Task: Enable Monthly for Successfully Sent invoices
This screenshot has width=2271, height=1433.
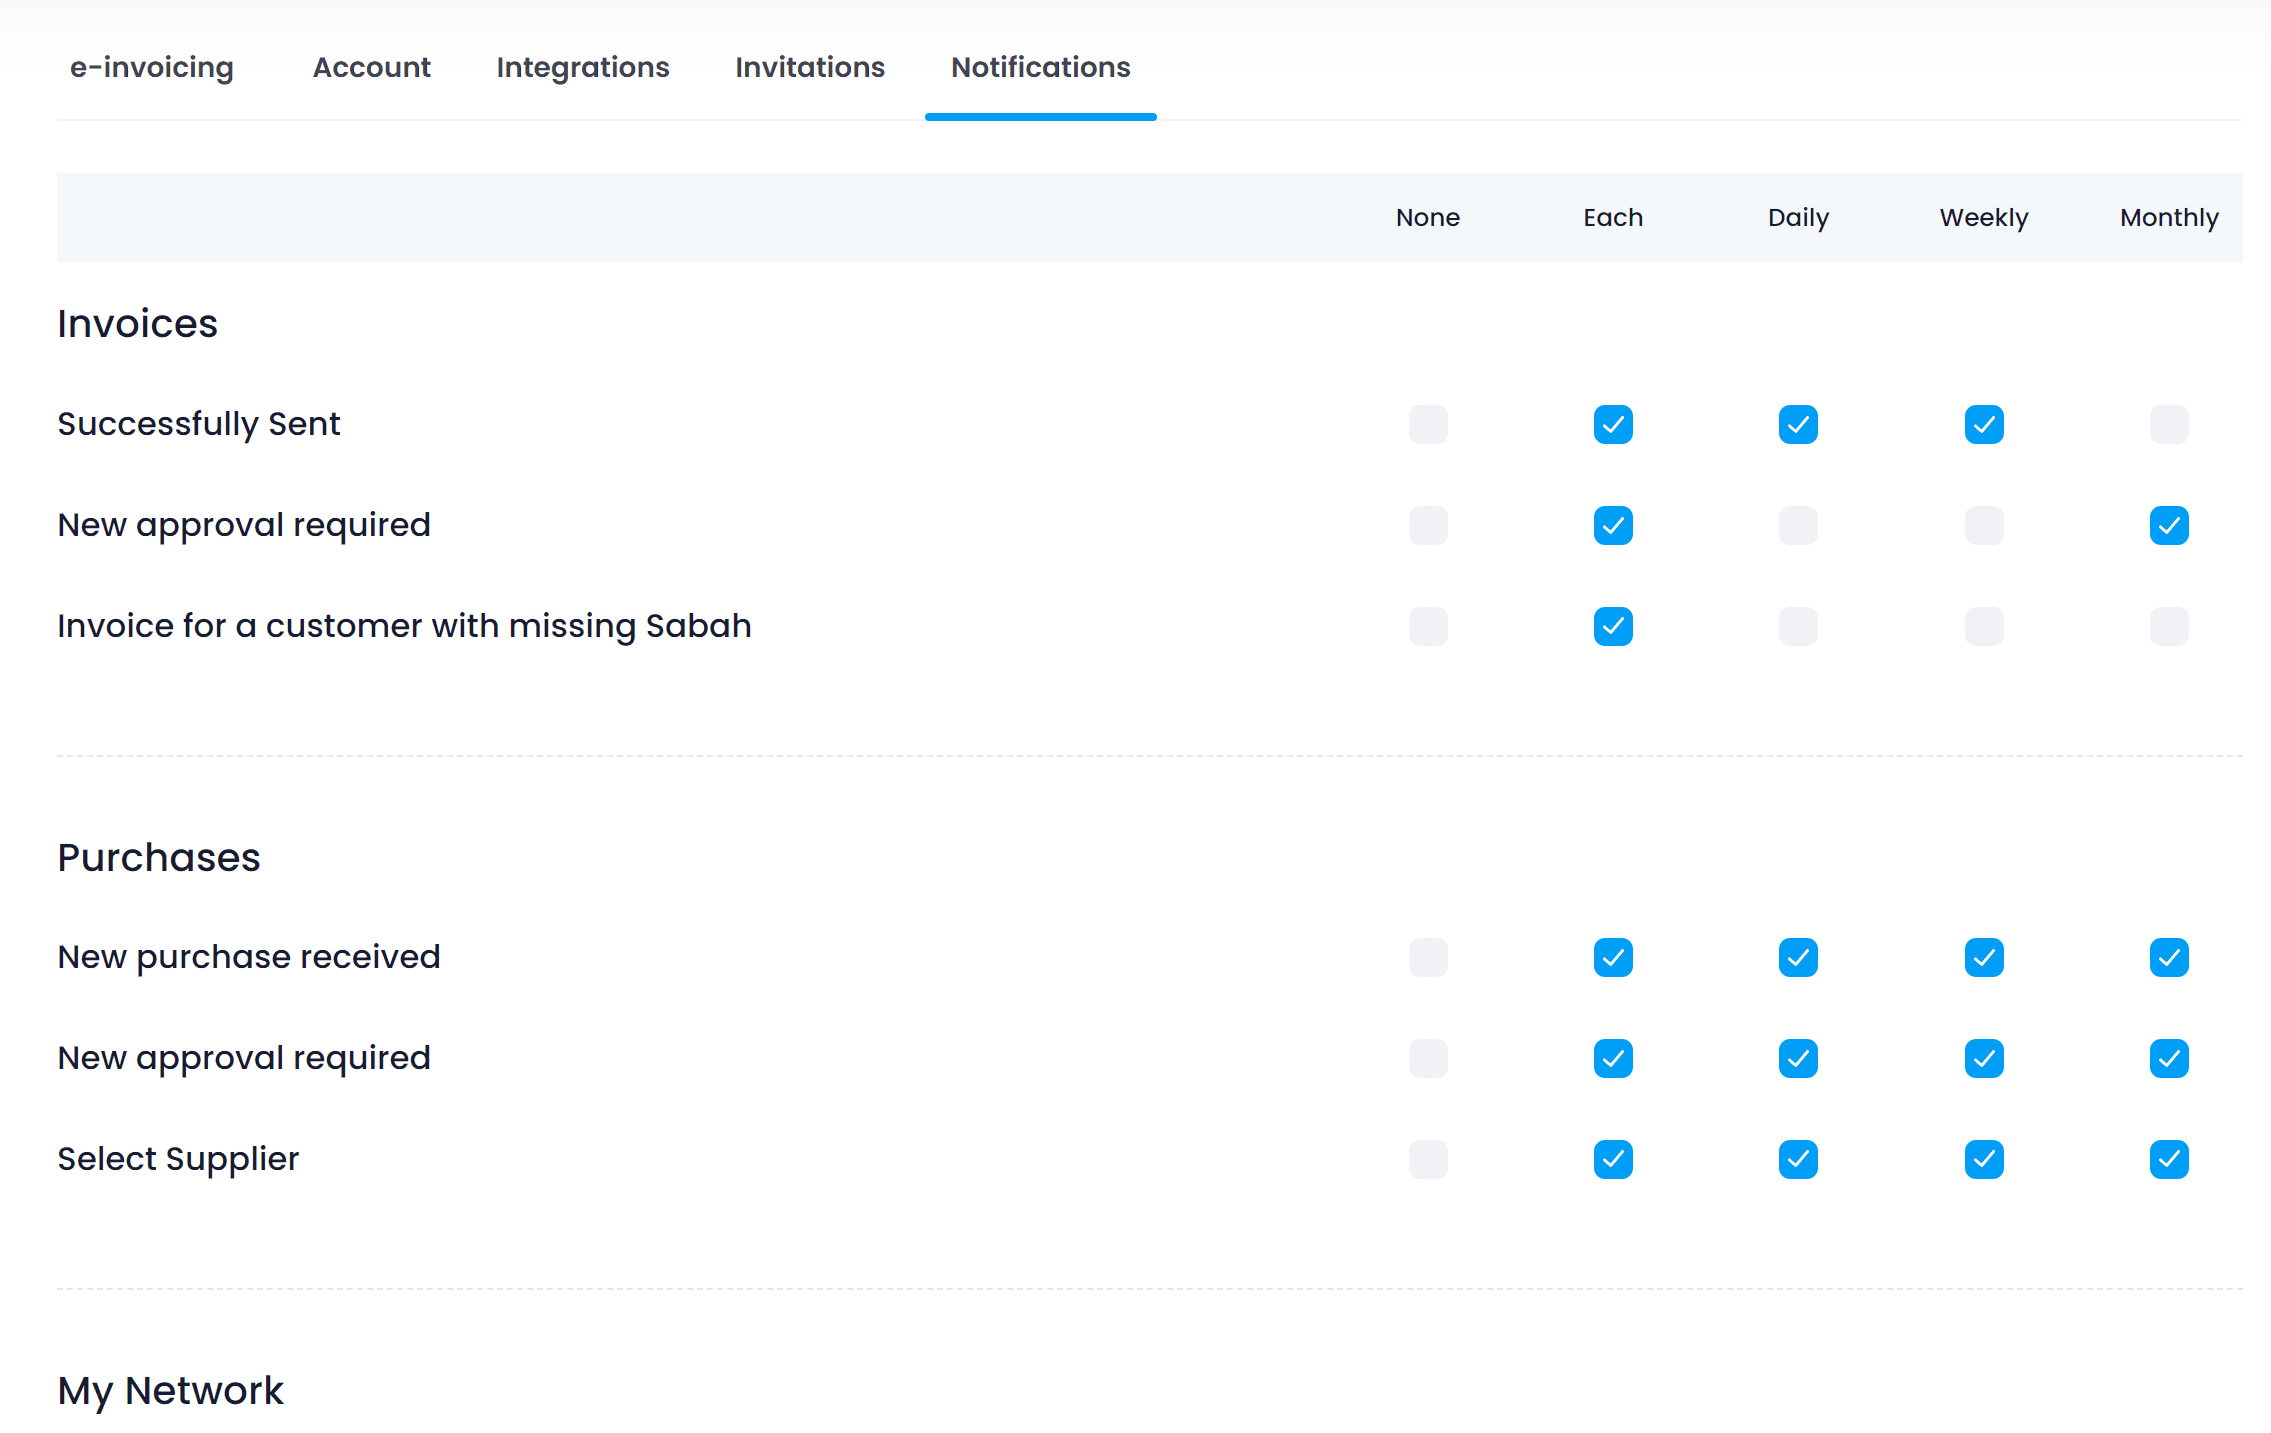Action: point(2169,425)
